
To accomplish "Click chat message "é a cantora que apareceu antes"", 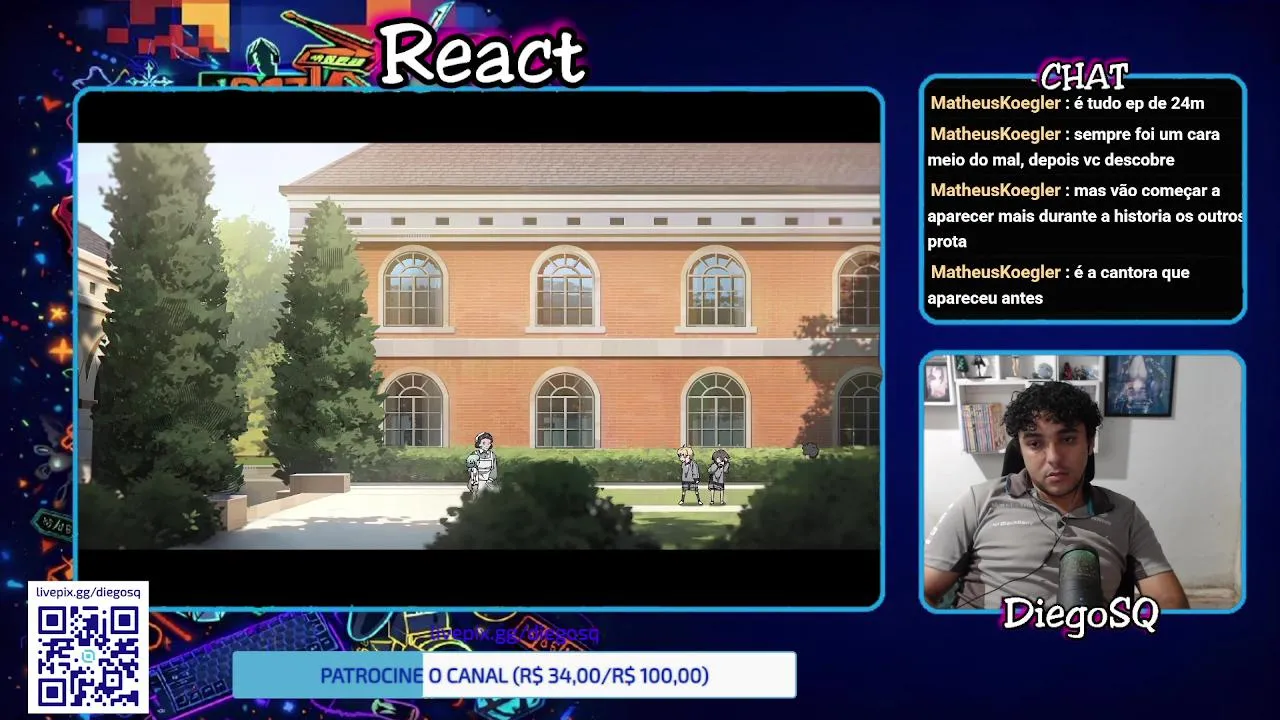I will (x=1059, y=285).
